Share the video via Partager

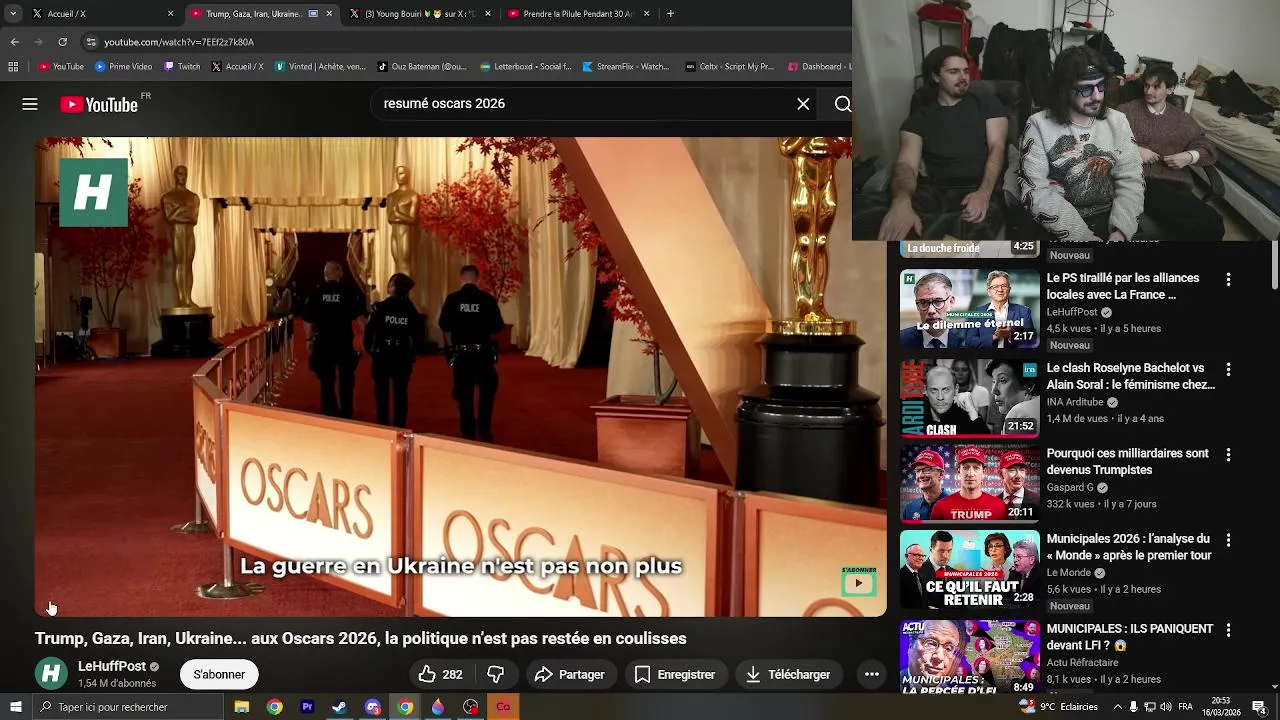click(570, 675)
